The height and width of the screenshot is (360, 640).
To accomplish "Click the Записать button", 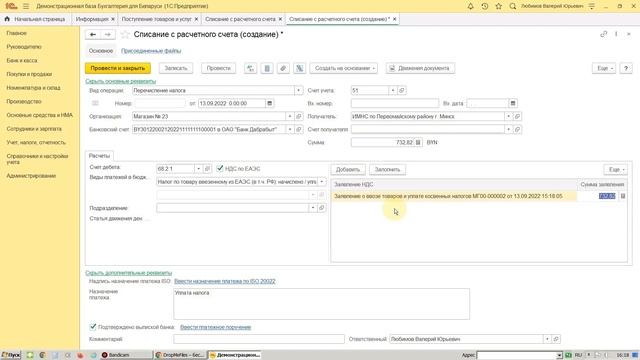I will coord(176,68).
